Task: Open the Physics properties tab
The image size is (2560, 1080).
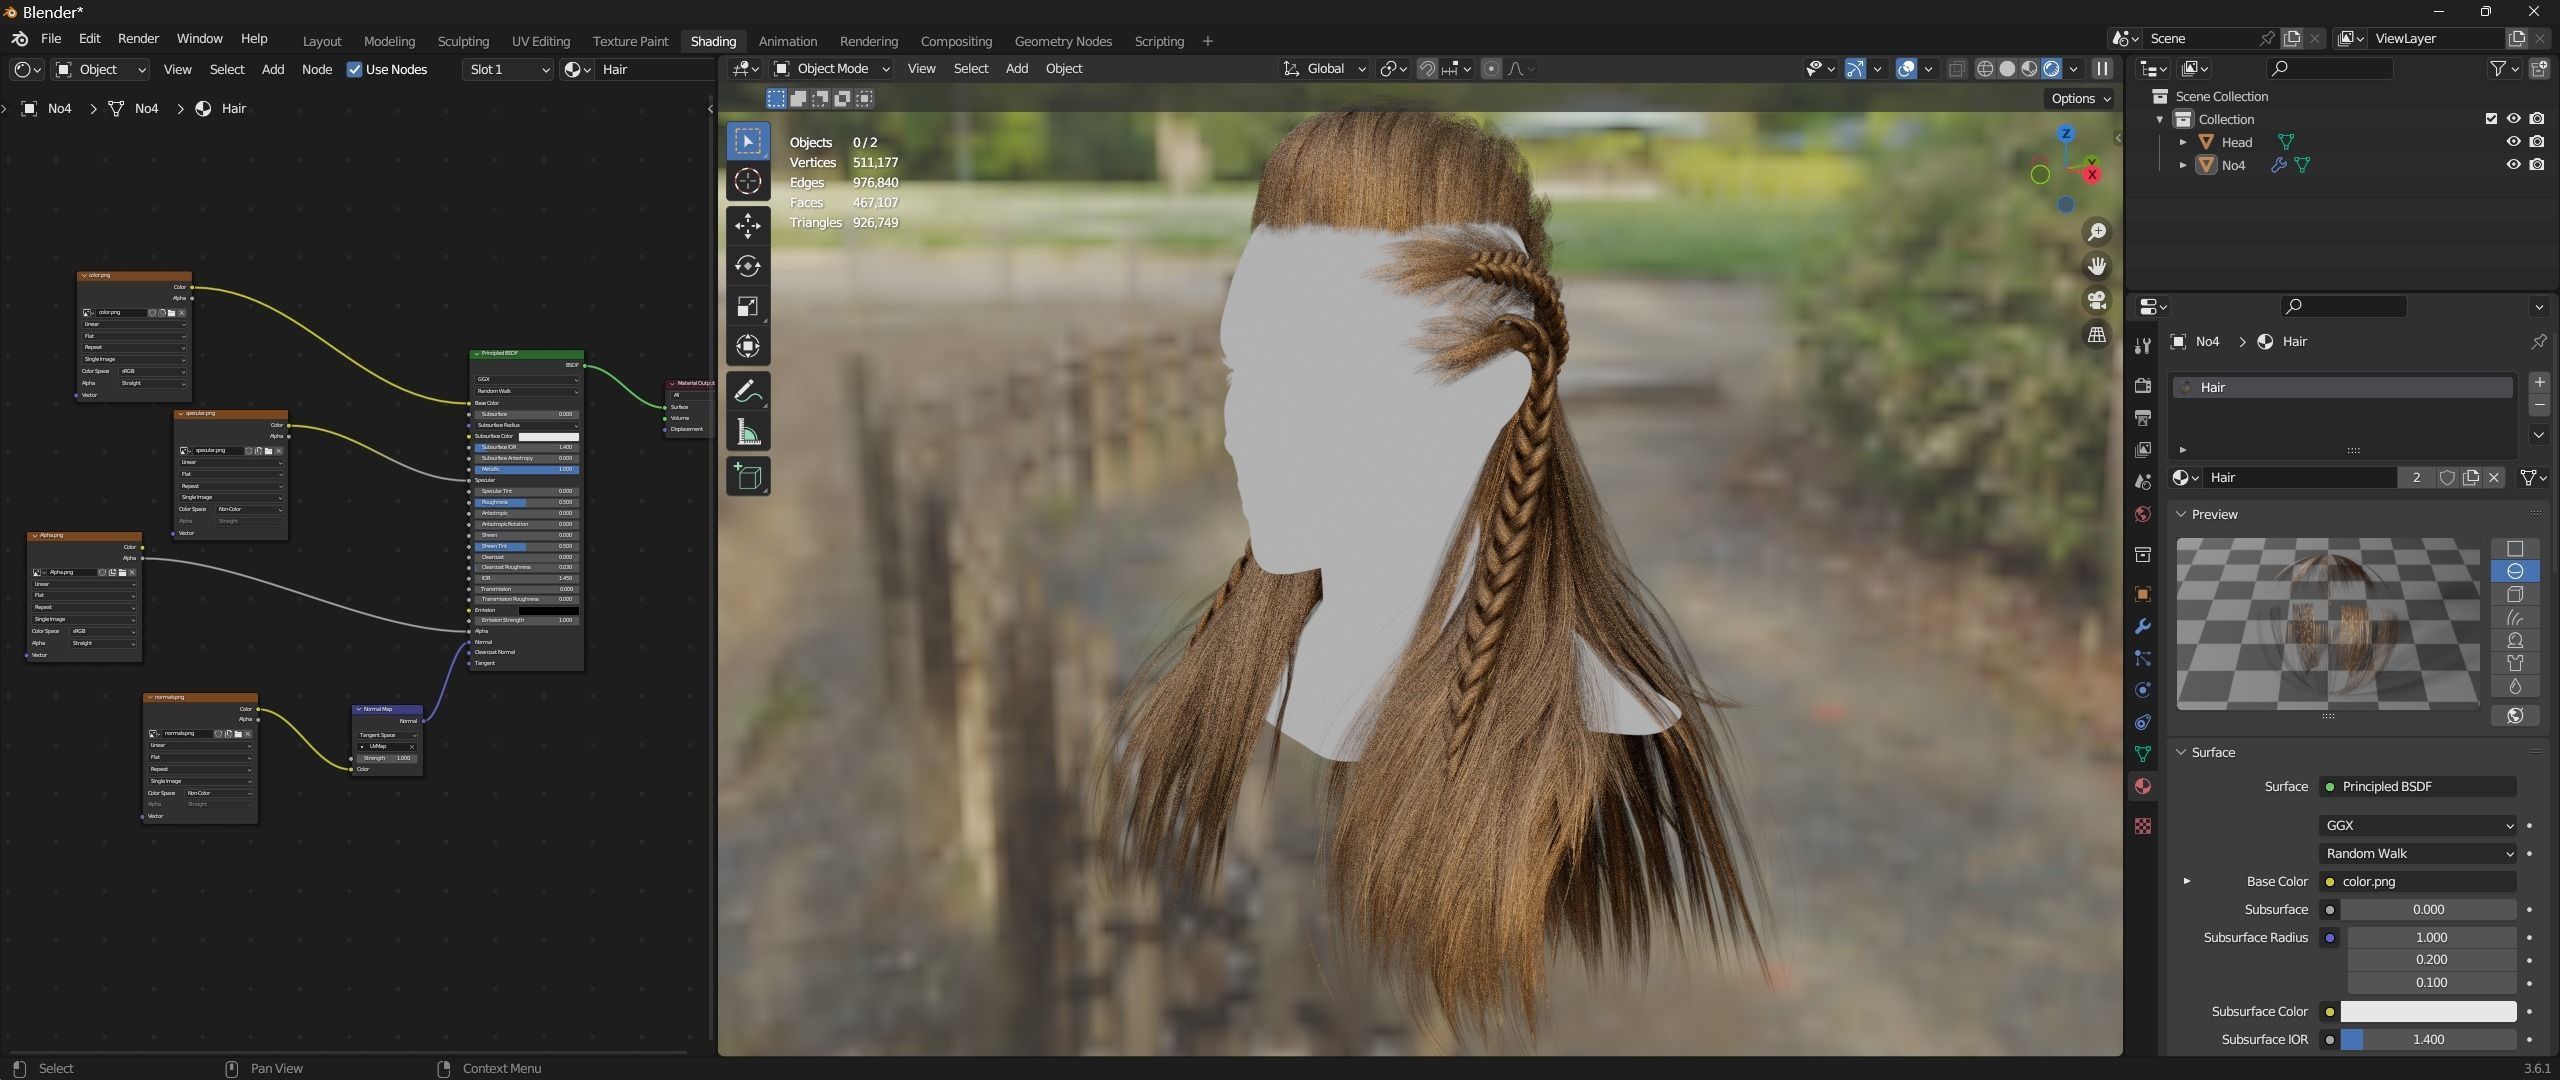Action: (2142, 690)
